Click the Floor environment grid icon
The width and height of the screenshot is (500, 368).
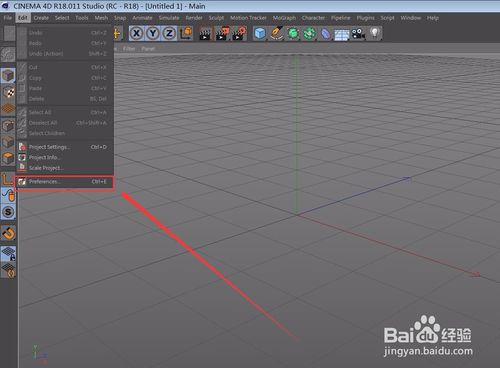click(342, 34)
